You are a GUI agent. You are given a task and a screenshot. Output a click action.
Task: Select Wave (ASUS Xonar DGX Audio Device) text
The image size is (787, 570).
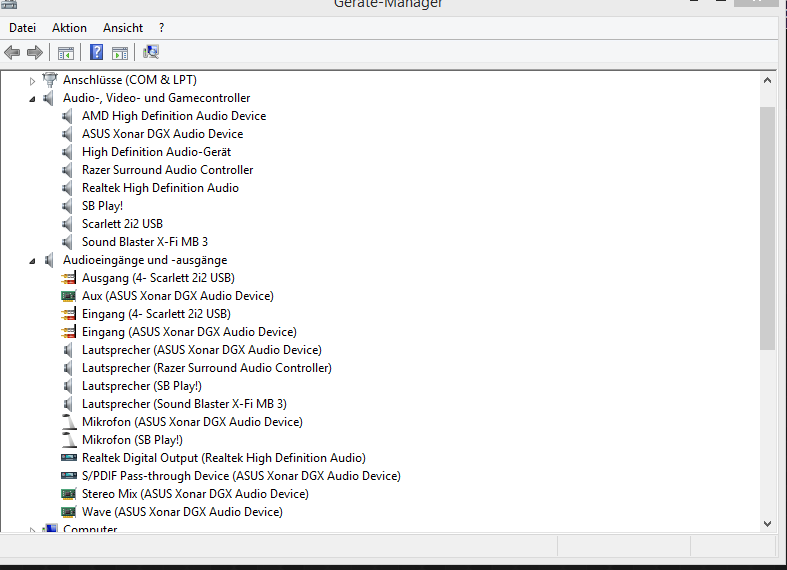(182, 512)
